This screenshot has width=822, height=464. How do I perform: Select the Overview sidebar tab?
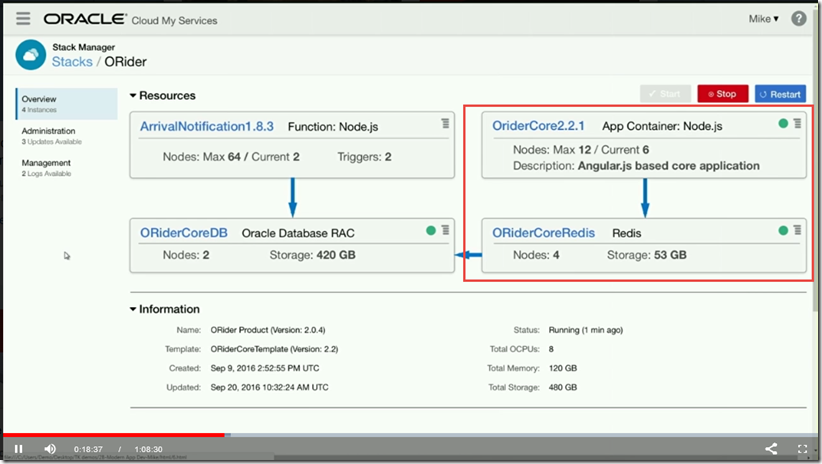pyautogui.click(x=67, y=104)
